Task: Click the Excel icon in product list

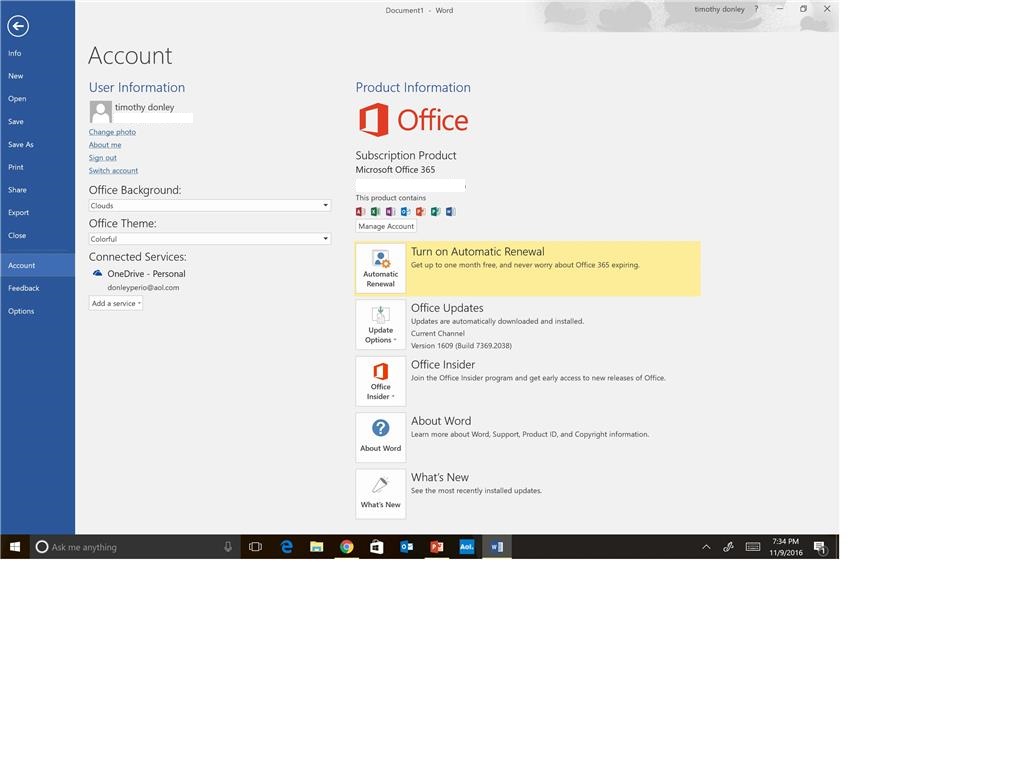Action: (376, 211)
